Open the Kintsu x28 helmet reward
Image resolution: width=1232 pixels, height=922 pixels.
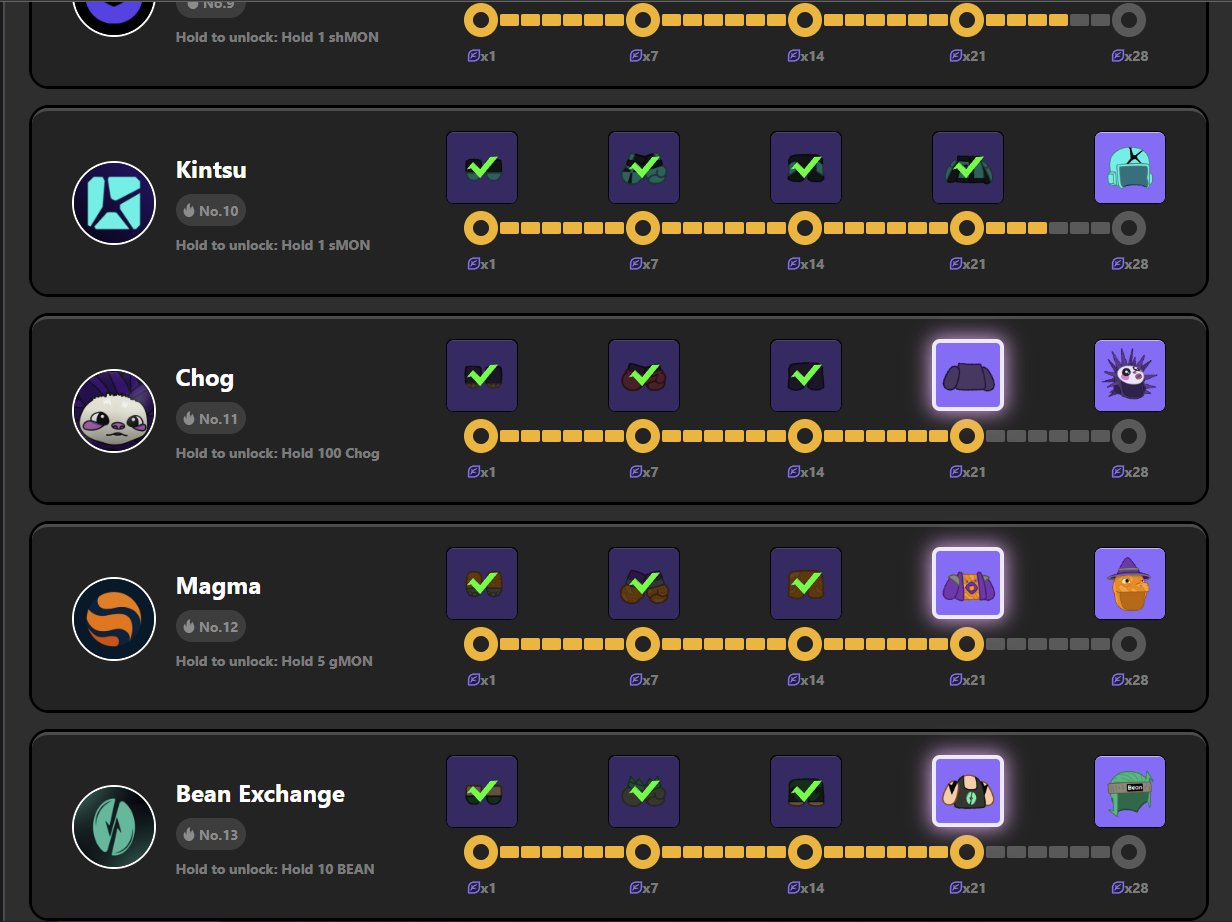click(x=1129, y=167)
